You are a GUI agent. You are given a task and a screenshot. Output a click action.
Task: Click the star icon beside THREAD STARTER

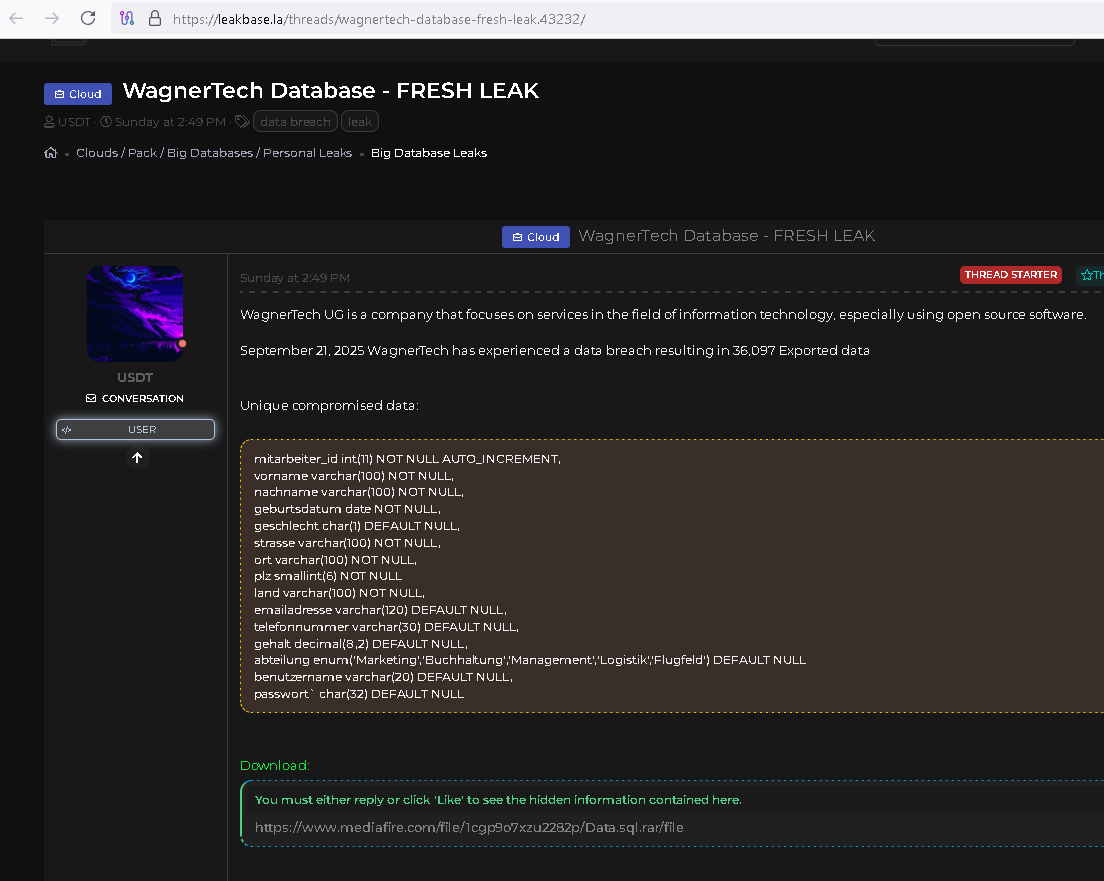(1088, 275)
